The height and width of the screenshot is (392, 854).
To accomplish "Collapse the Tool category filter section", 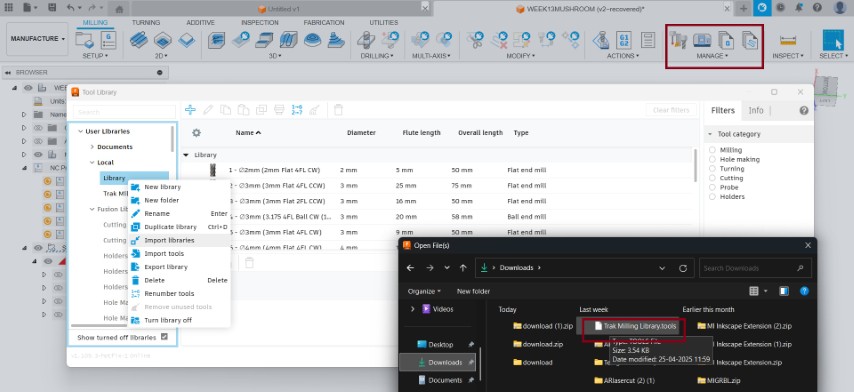I will click(710, 134).
